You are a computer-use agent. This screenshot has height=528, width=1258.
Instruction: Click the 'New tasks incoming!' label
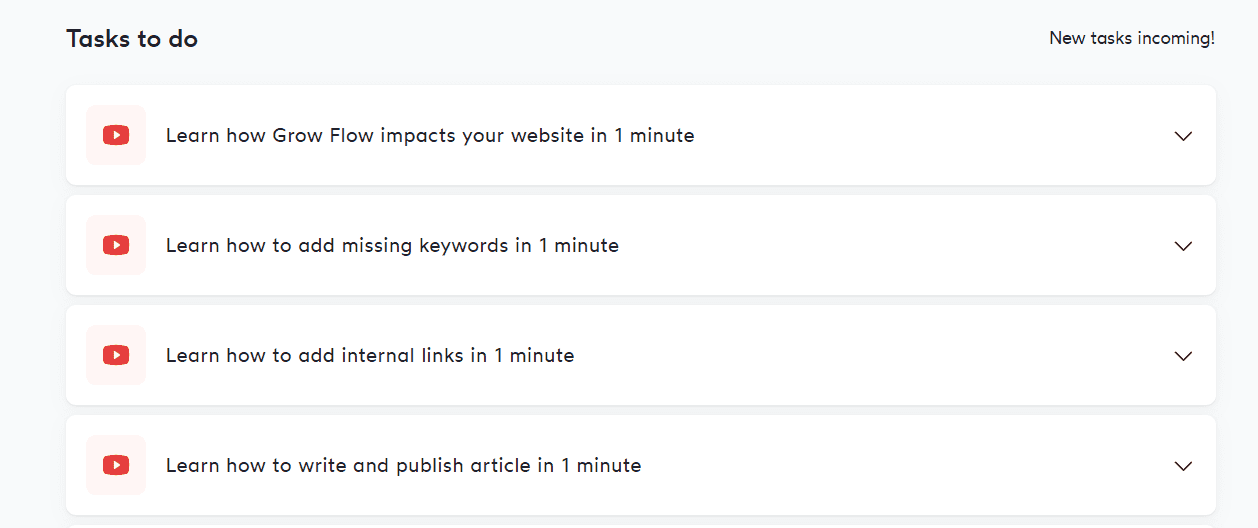point(1132,39)
